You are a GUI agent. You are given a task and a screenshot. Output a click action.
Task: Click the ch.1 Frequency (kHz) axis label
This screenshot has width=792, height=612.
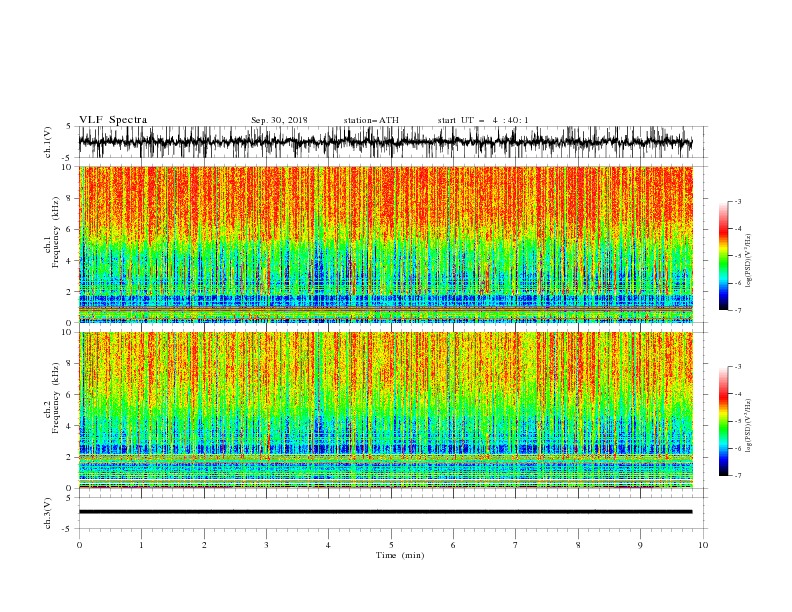click(52, 232)
